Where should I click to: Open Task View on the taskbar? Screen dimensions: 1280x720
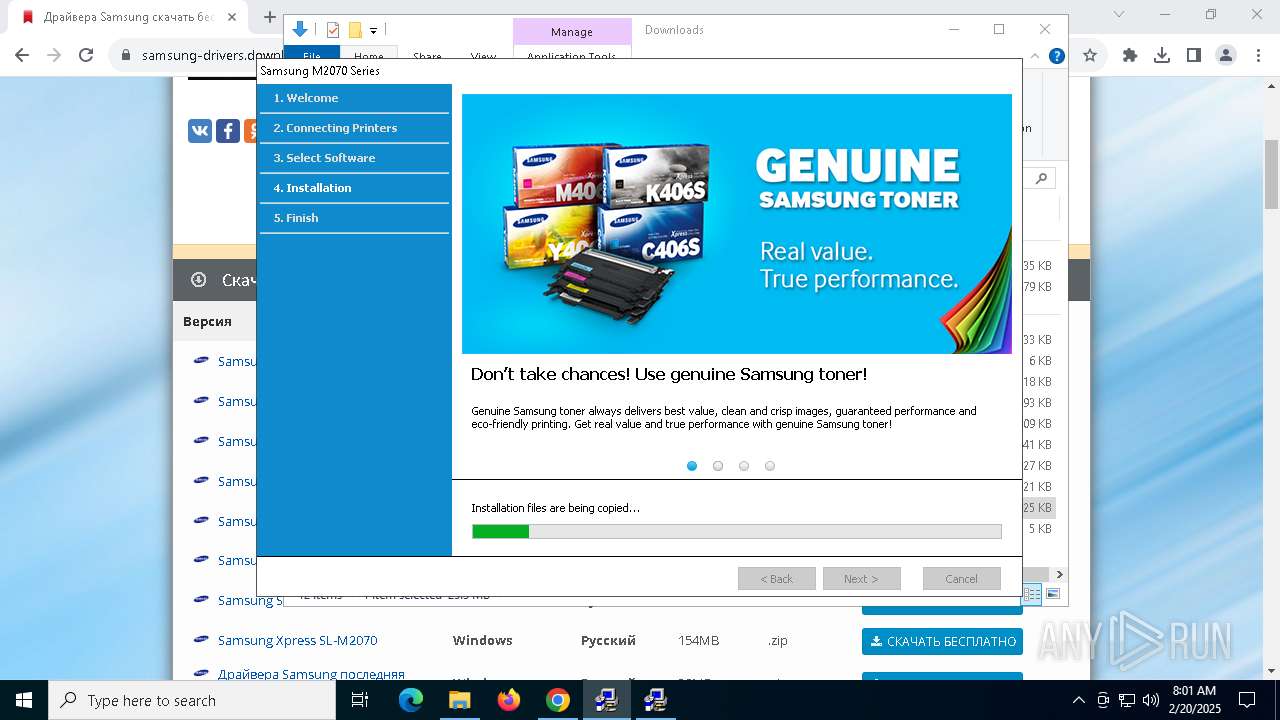pos(360,700)
